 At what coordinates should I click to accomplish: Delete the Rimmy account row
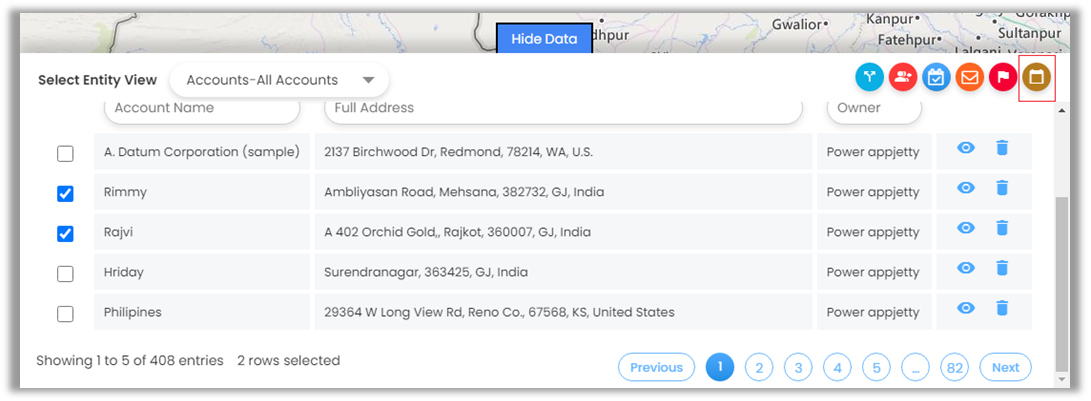(x=1002, y=189)
